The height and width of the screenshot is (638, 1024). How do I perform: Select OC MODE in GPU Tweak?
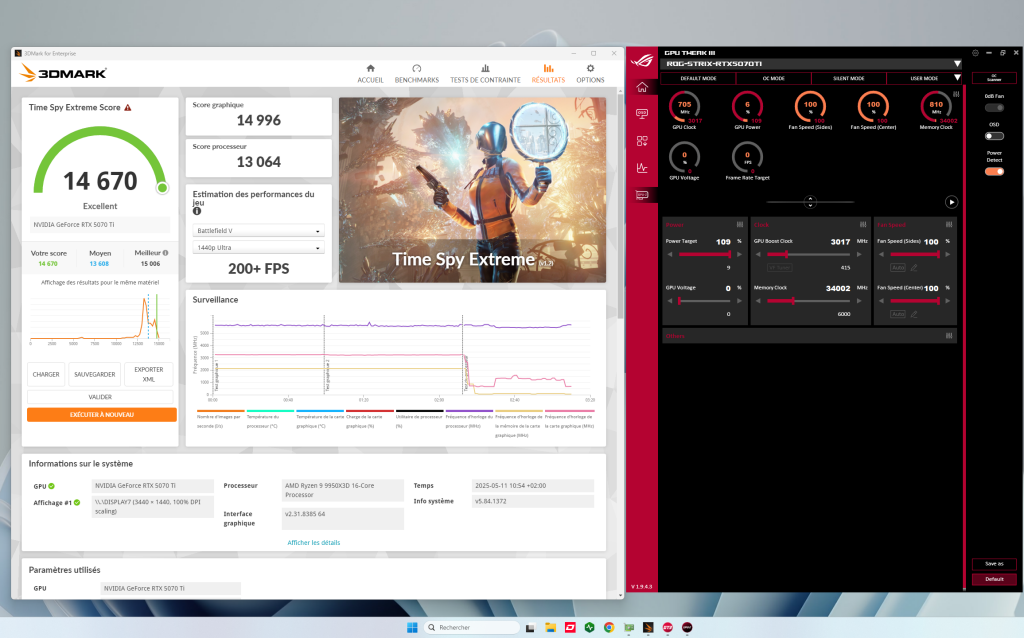[774, 78]
